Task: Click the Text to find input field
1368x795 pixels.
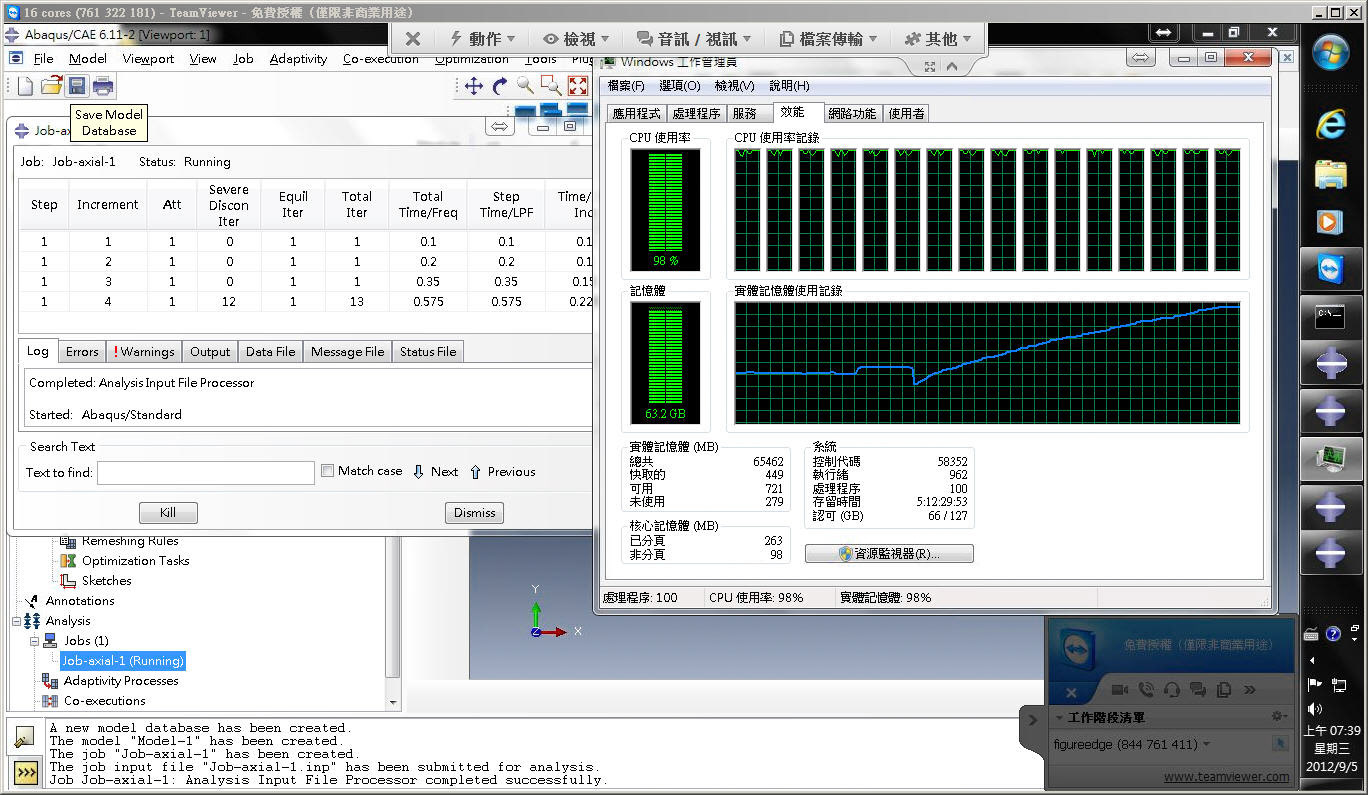Action: (205, 472)
